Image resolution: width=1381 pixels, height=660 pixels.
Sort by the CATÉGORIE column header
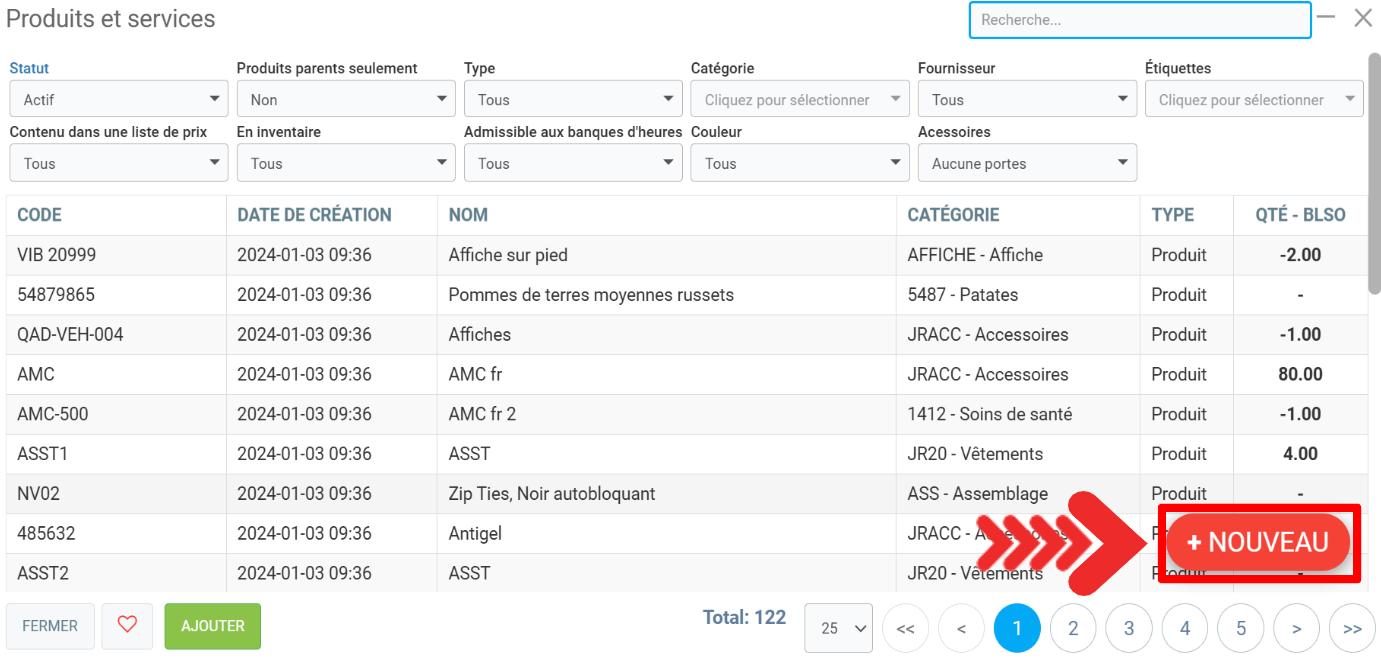953,215
